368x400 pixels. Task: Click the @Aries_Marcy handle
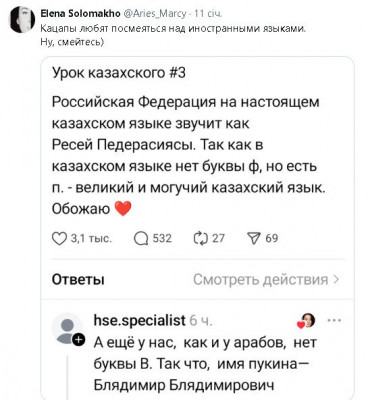point(155,14)
